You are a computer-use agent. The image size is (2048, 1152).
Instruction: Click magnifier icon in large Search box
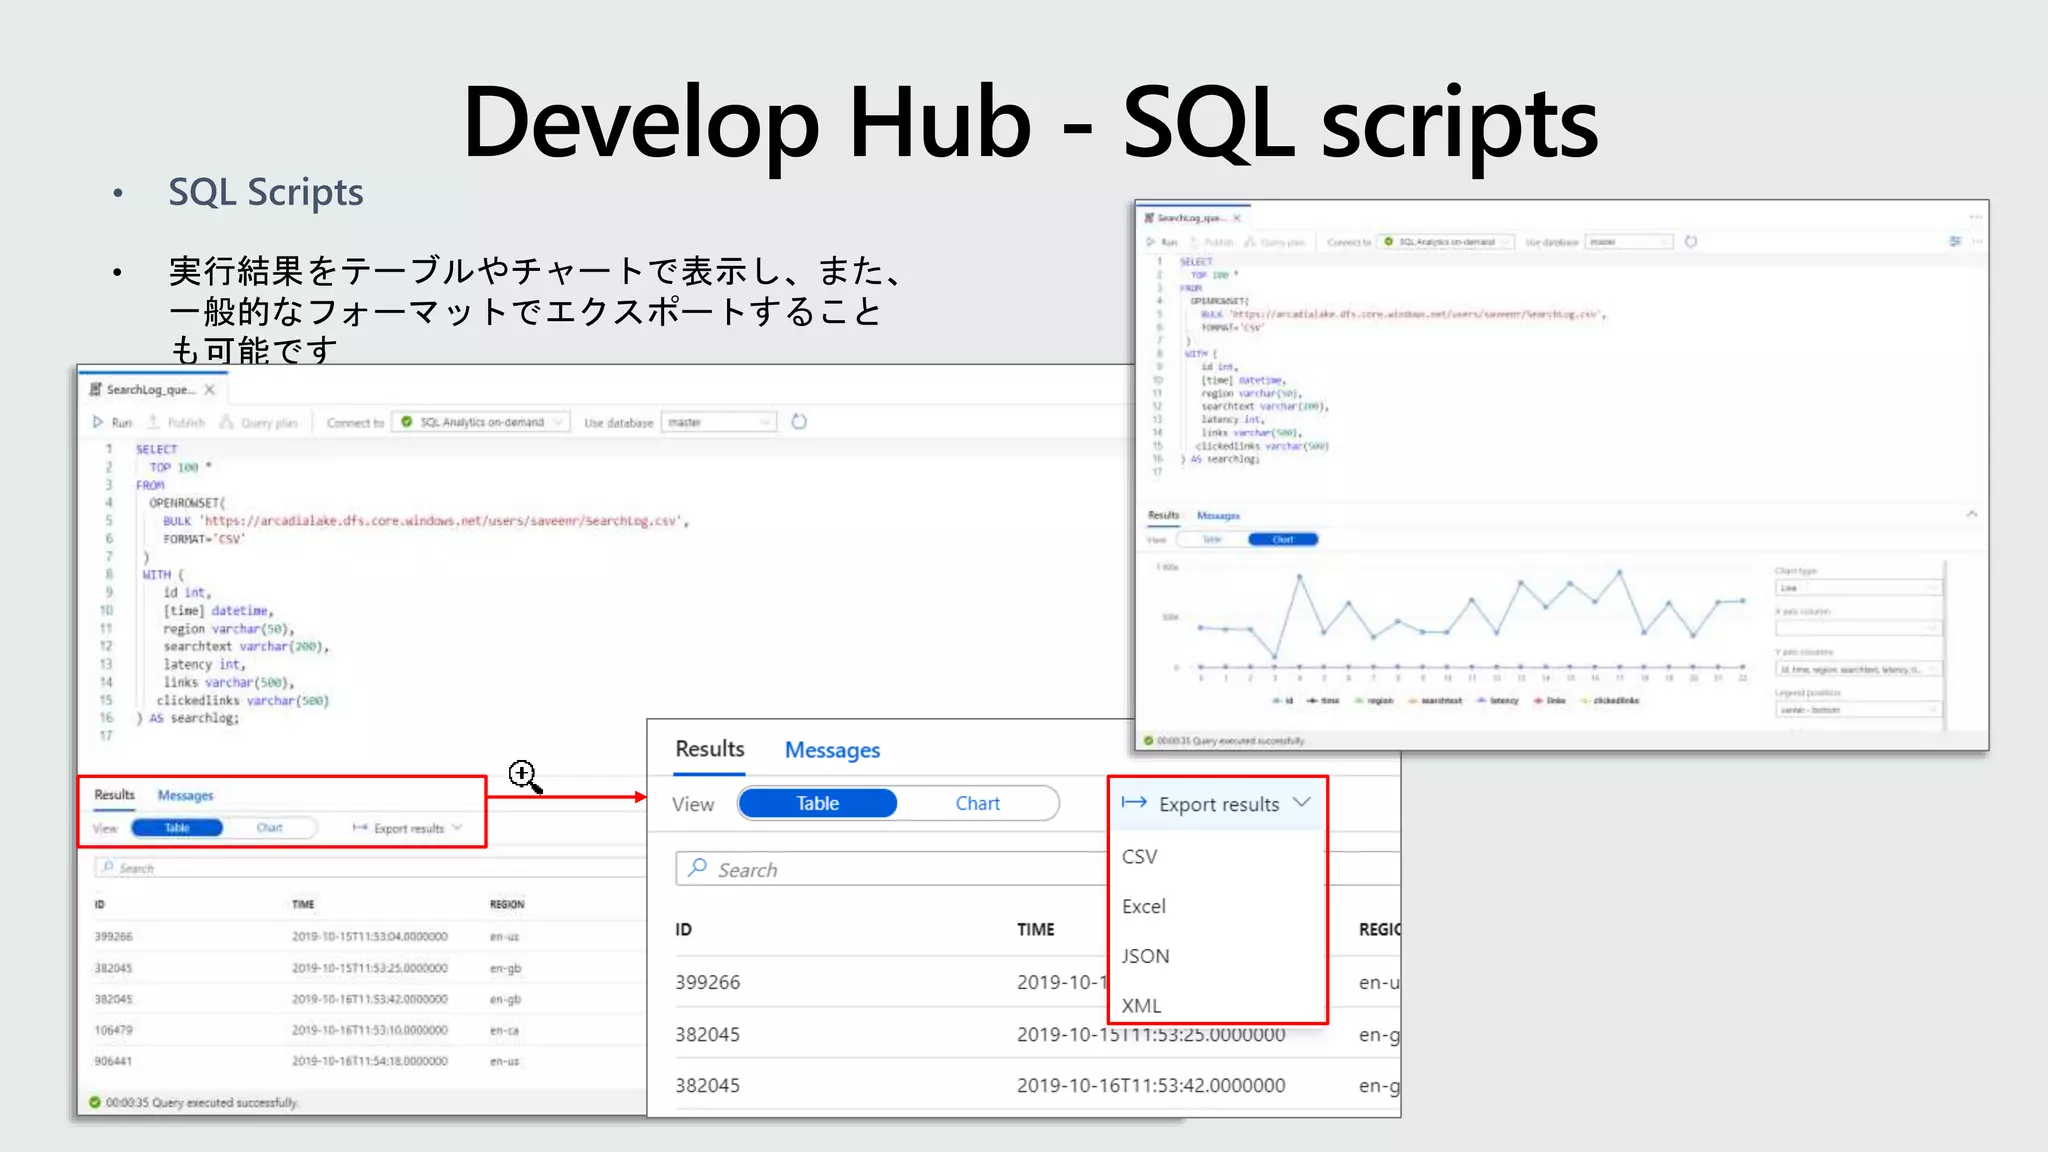pos(697,868)
